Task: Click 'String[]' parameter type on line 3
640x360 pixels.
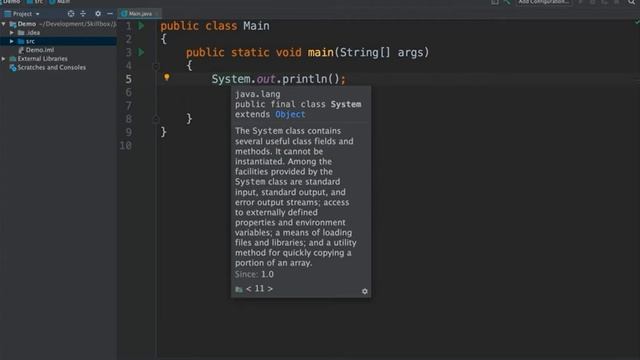Action: coord(365,52)
